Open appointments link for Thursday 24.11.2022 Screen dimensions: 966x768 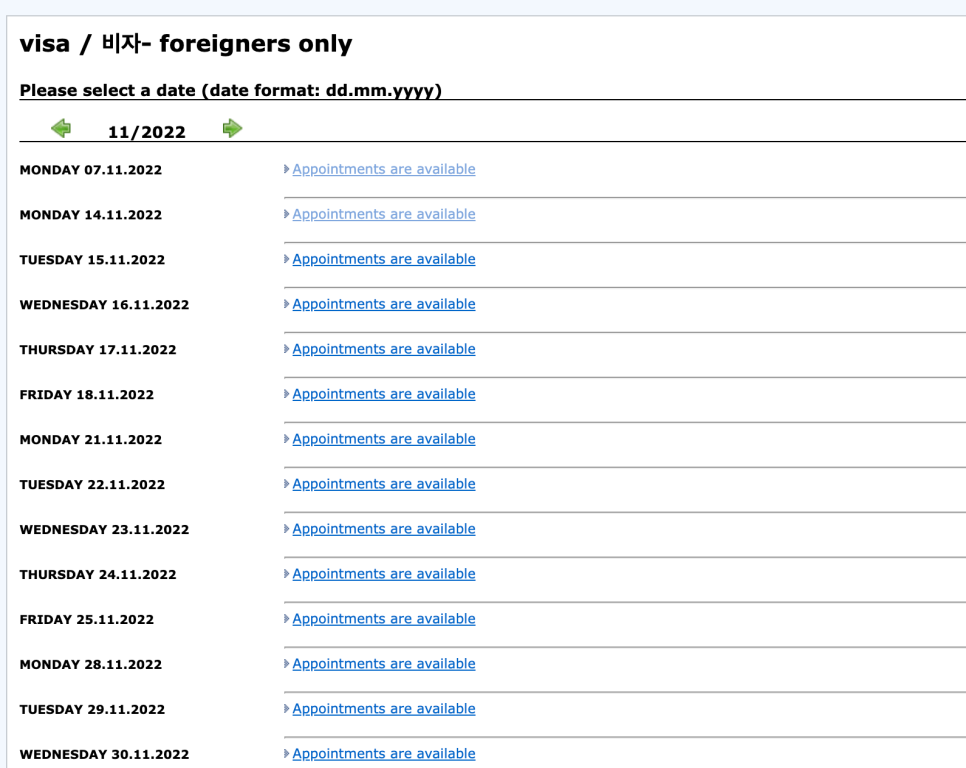384,573
